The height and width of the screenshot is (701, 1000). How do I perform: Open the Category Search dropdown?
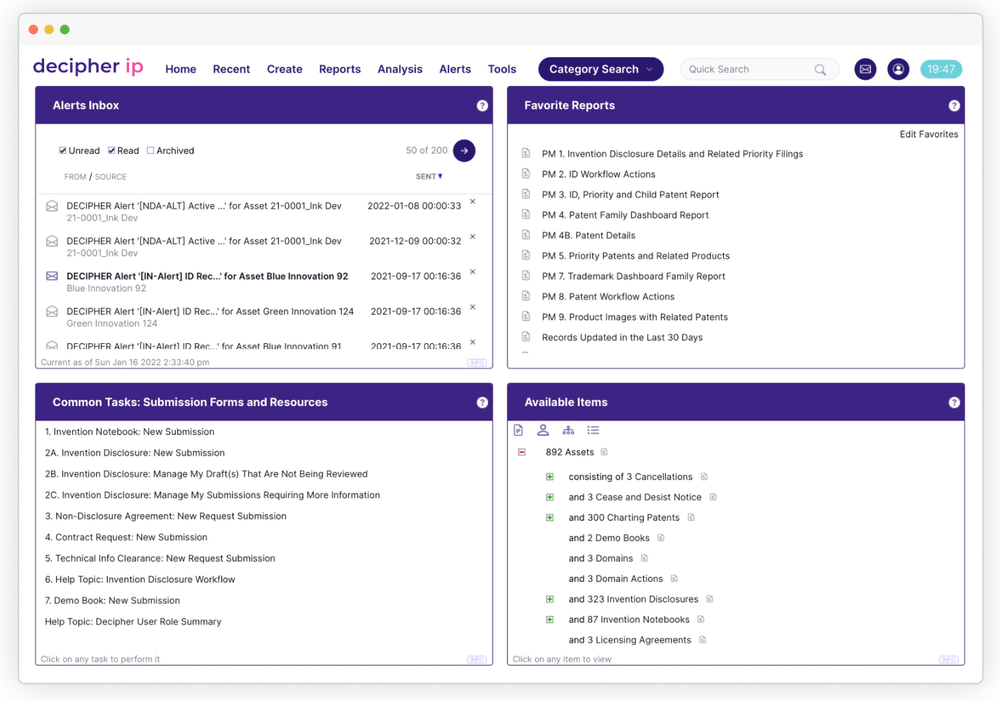(x=600, y=69)
